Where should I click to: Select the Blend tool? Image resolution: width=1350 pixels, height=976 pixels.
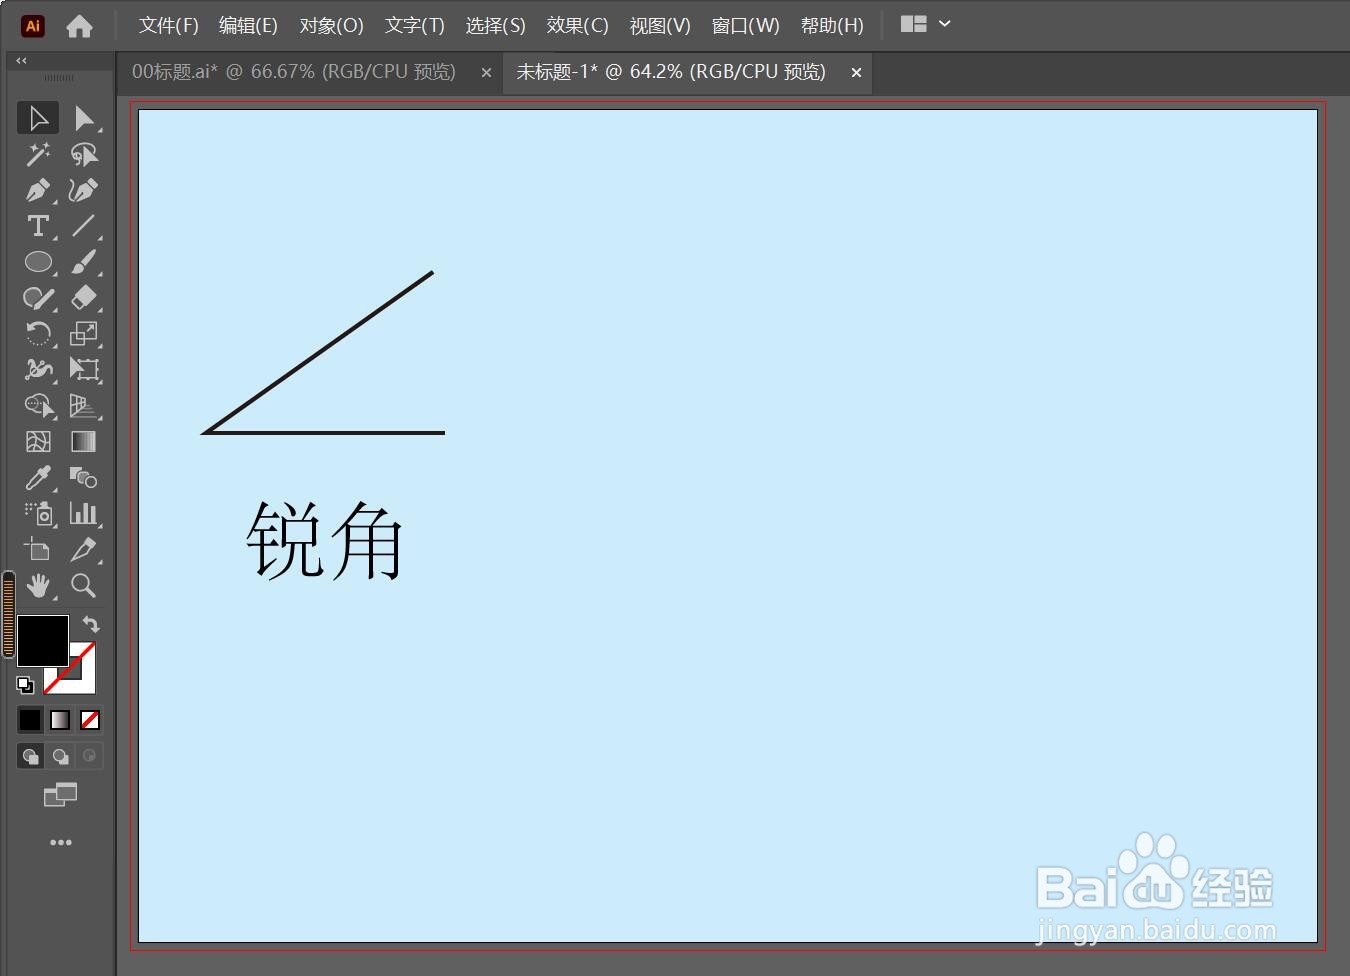tap(84, 478)
